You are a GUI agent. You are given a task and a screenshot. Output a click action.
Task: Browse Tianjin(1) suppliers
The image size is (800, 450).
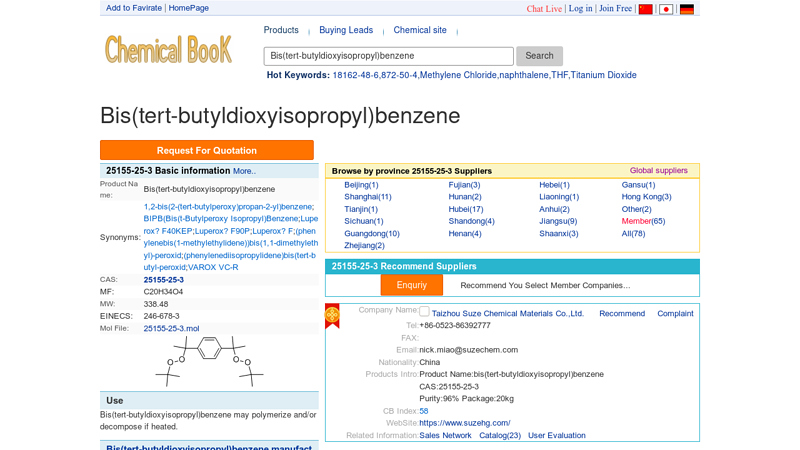pyautogui.click(x=361, y=209)
